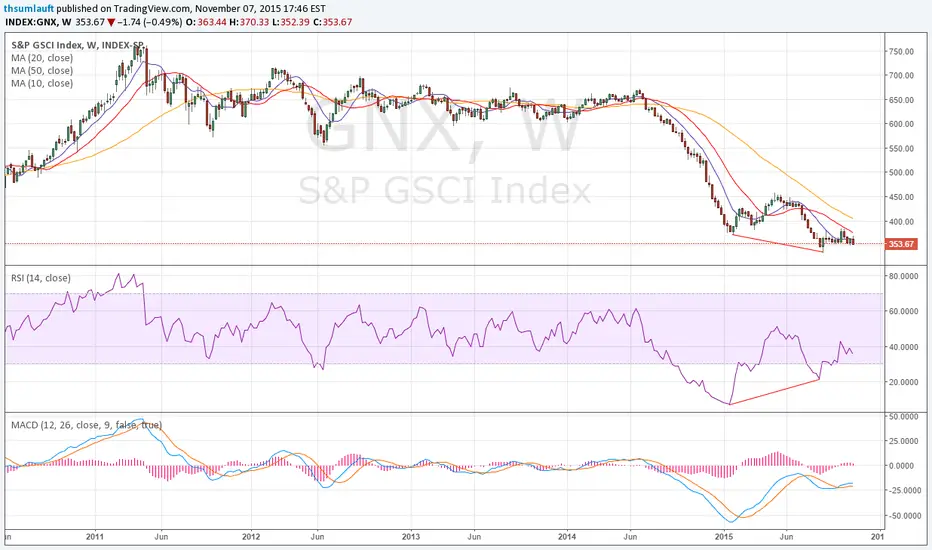Viewport: 932px width, 550px height.
Task: Click the 60.0000 RSI axis label
Action: pyautogui.click(x=903, y=311)
